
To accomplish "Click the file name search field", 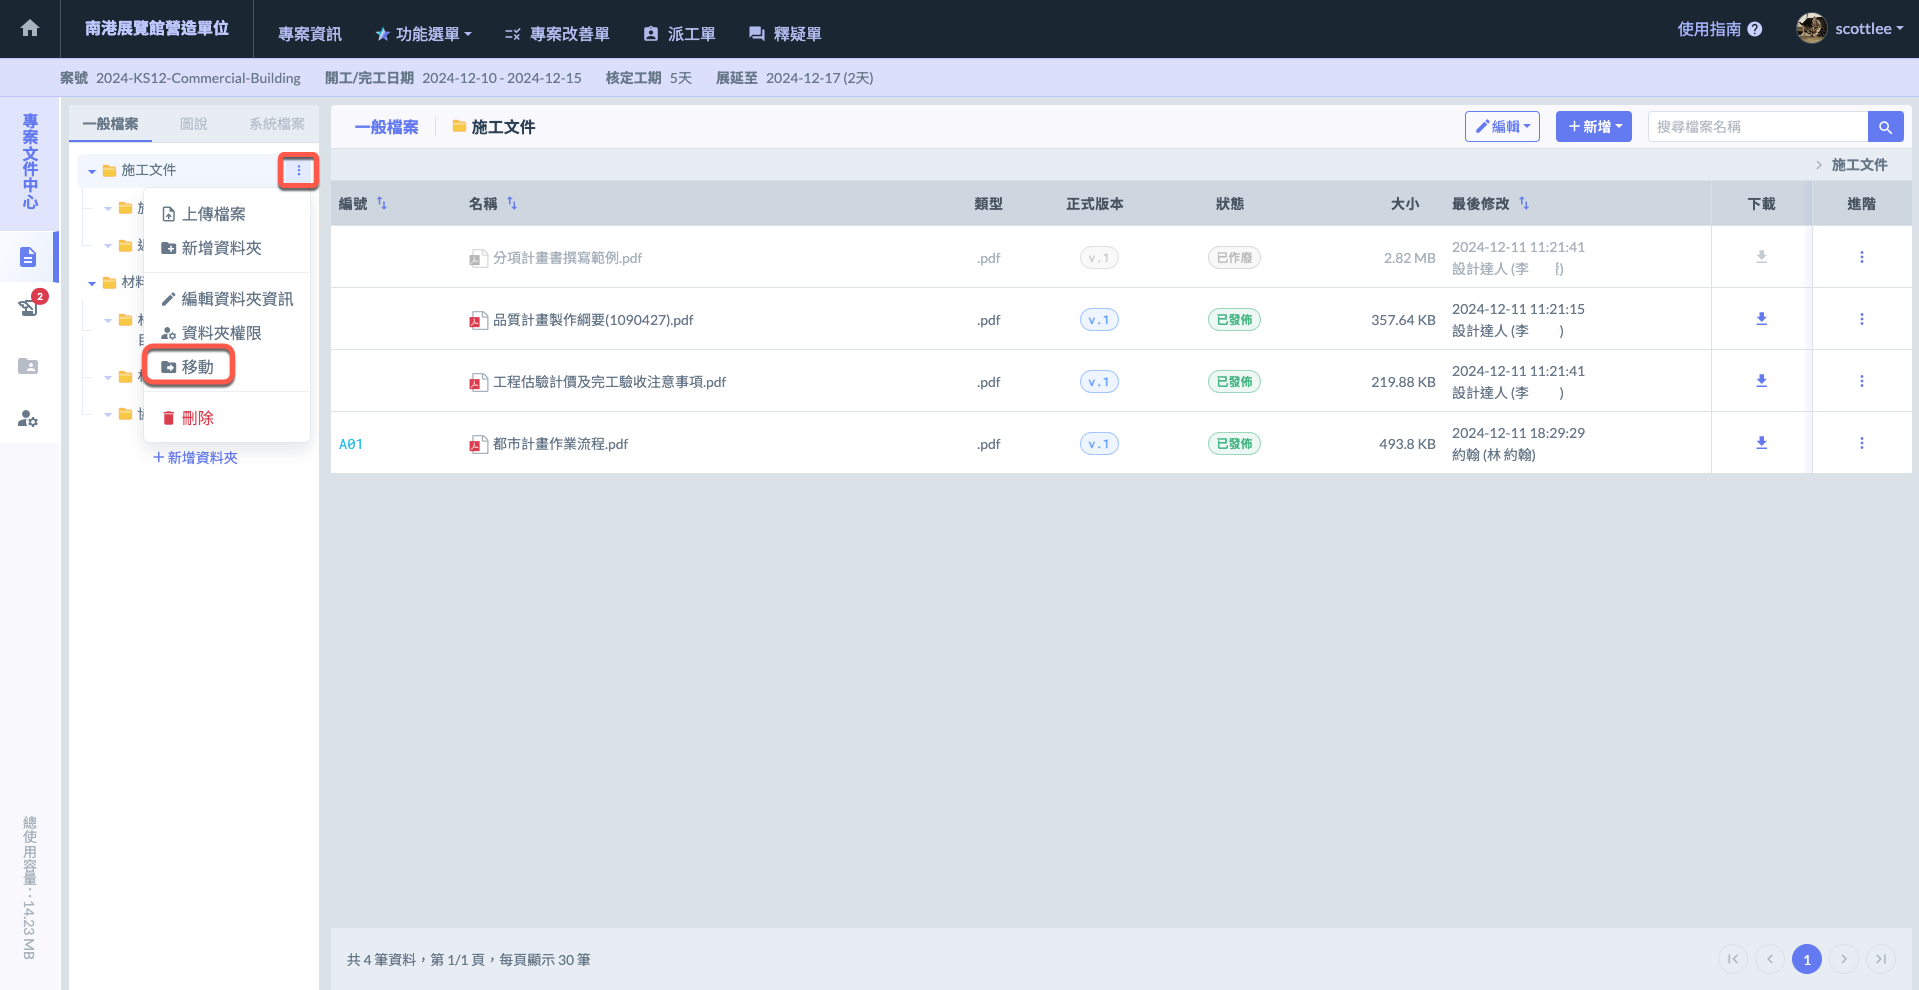I will coord(1756,127).
